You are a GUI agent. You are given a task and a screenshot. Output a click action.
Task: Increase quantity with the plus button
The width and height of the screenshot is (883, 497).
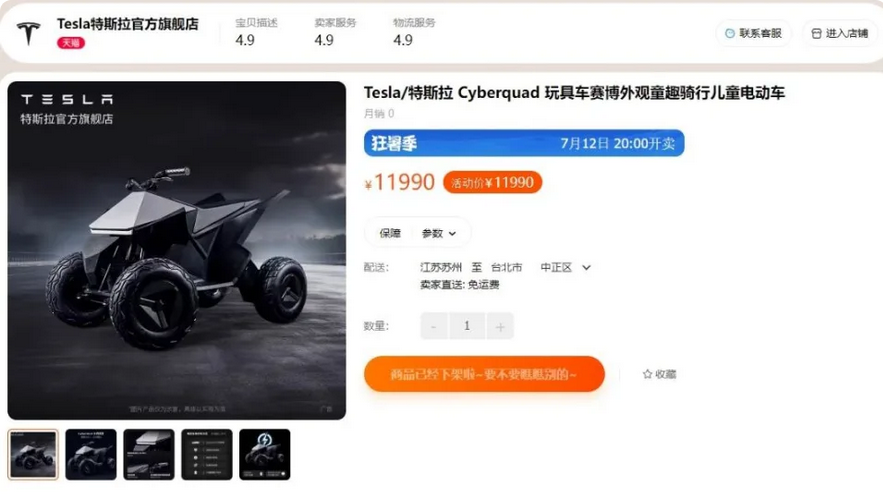[x=500, y=326]
